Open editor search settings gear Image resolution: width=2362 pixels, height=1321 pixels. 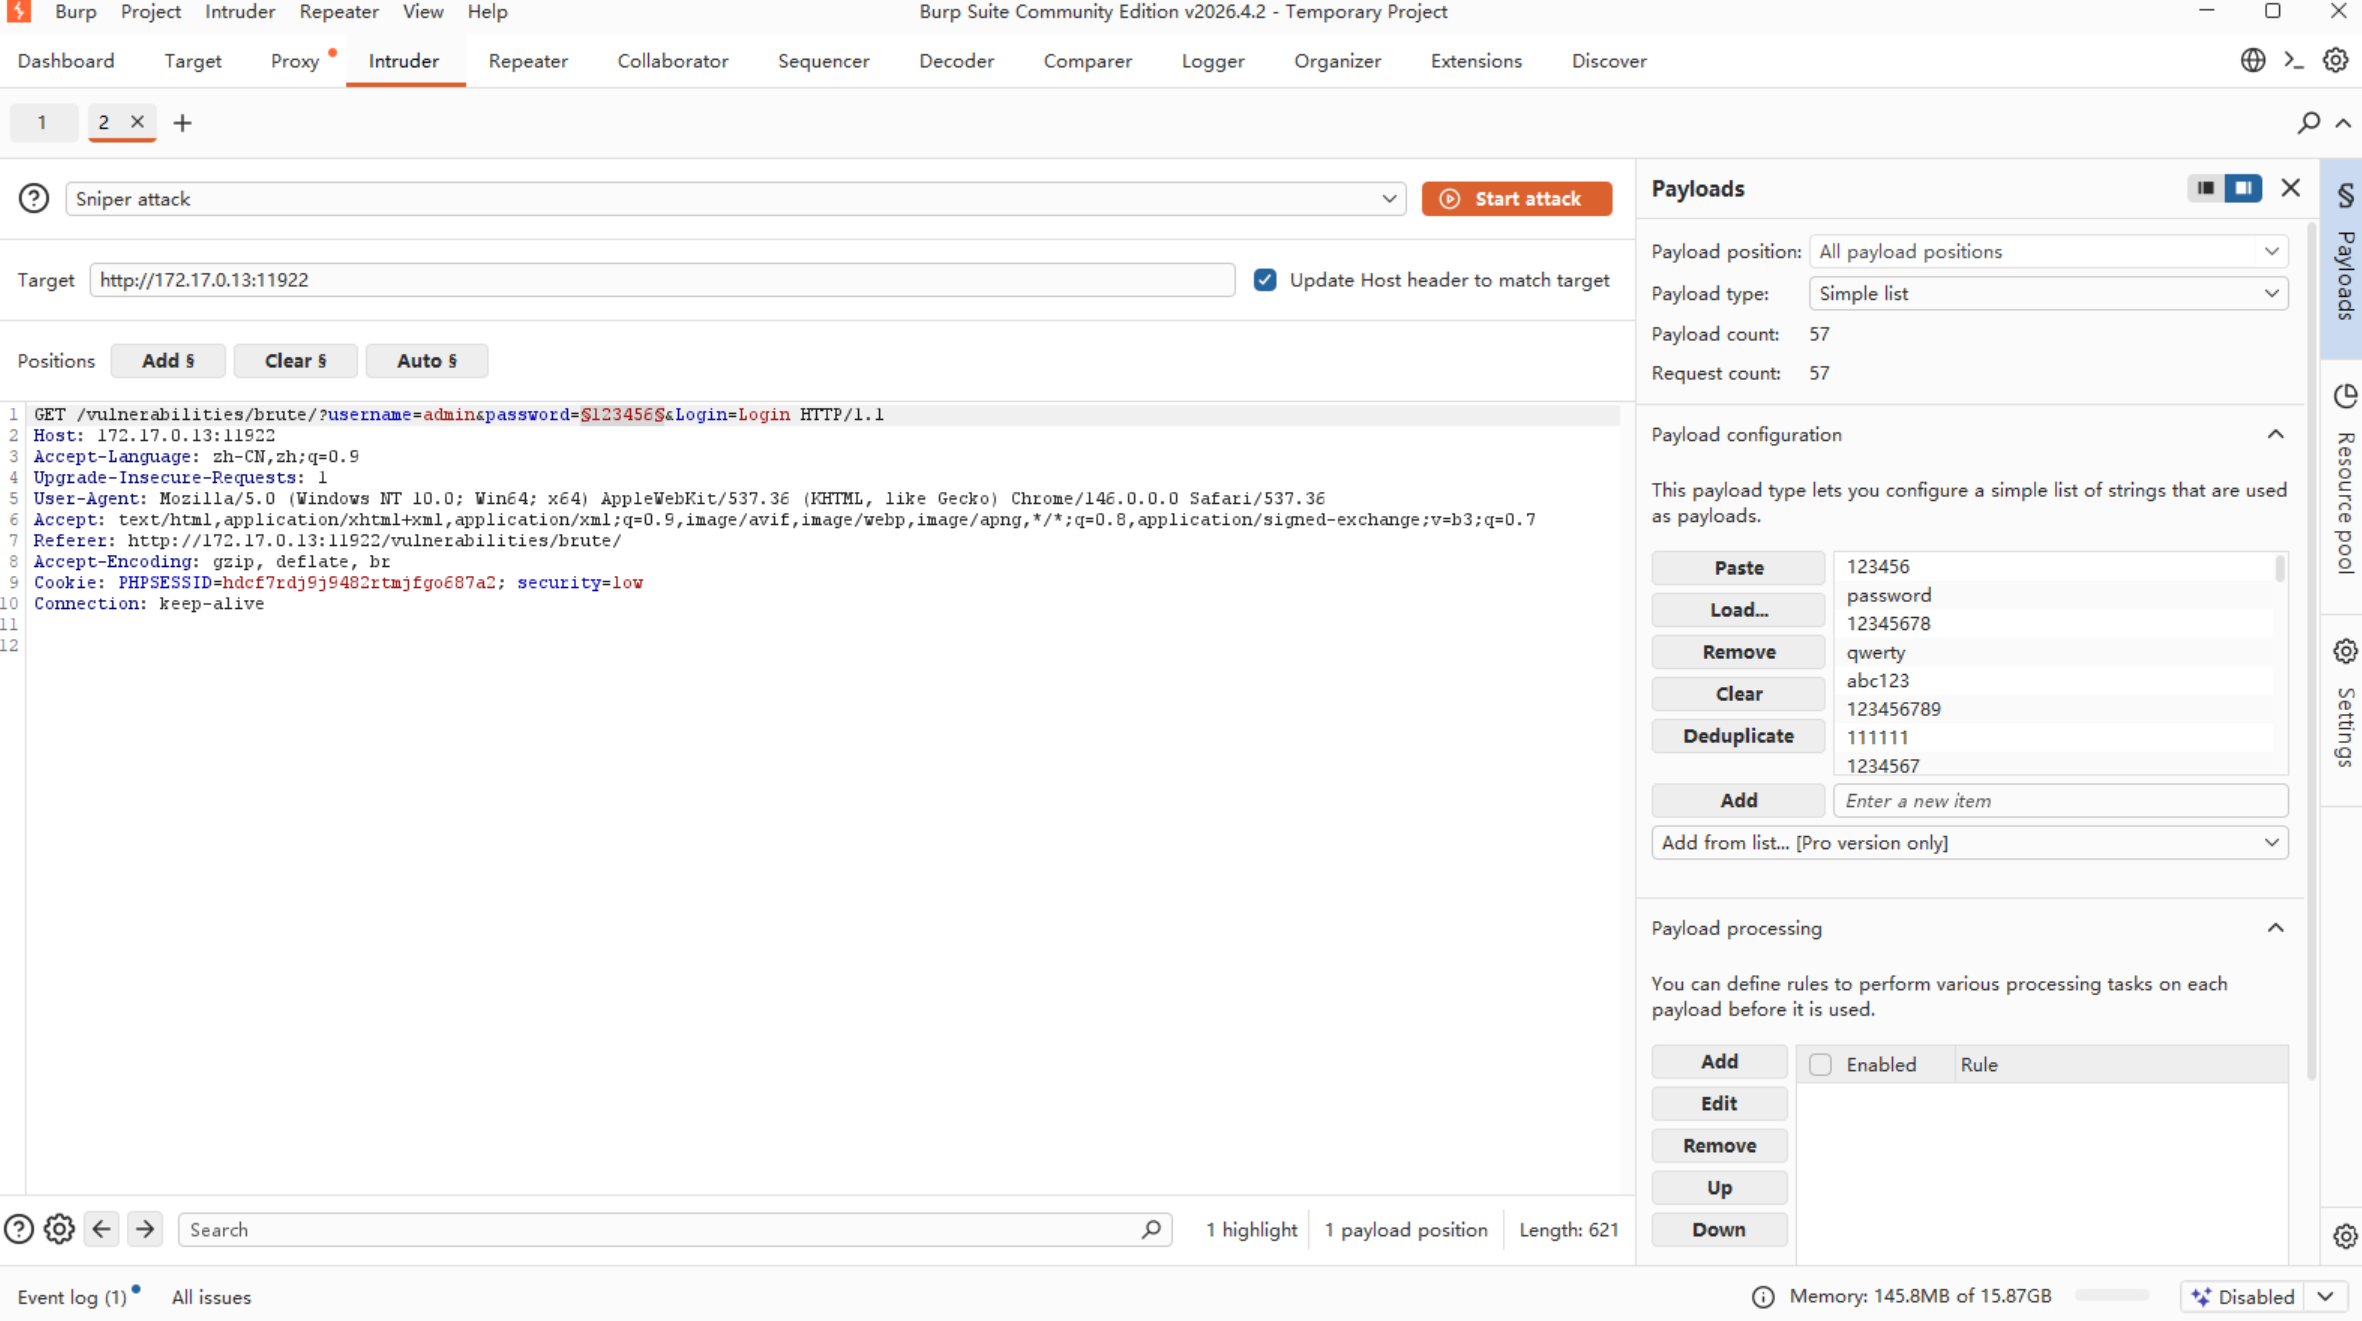[x=59, y=1229]
